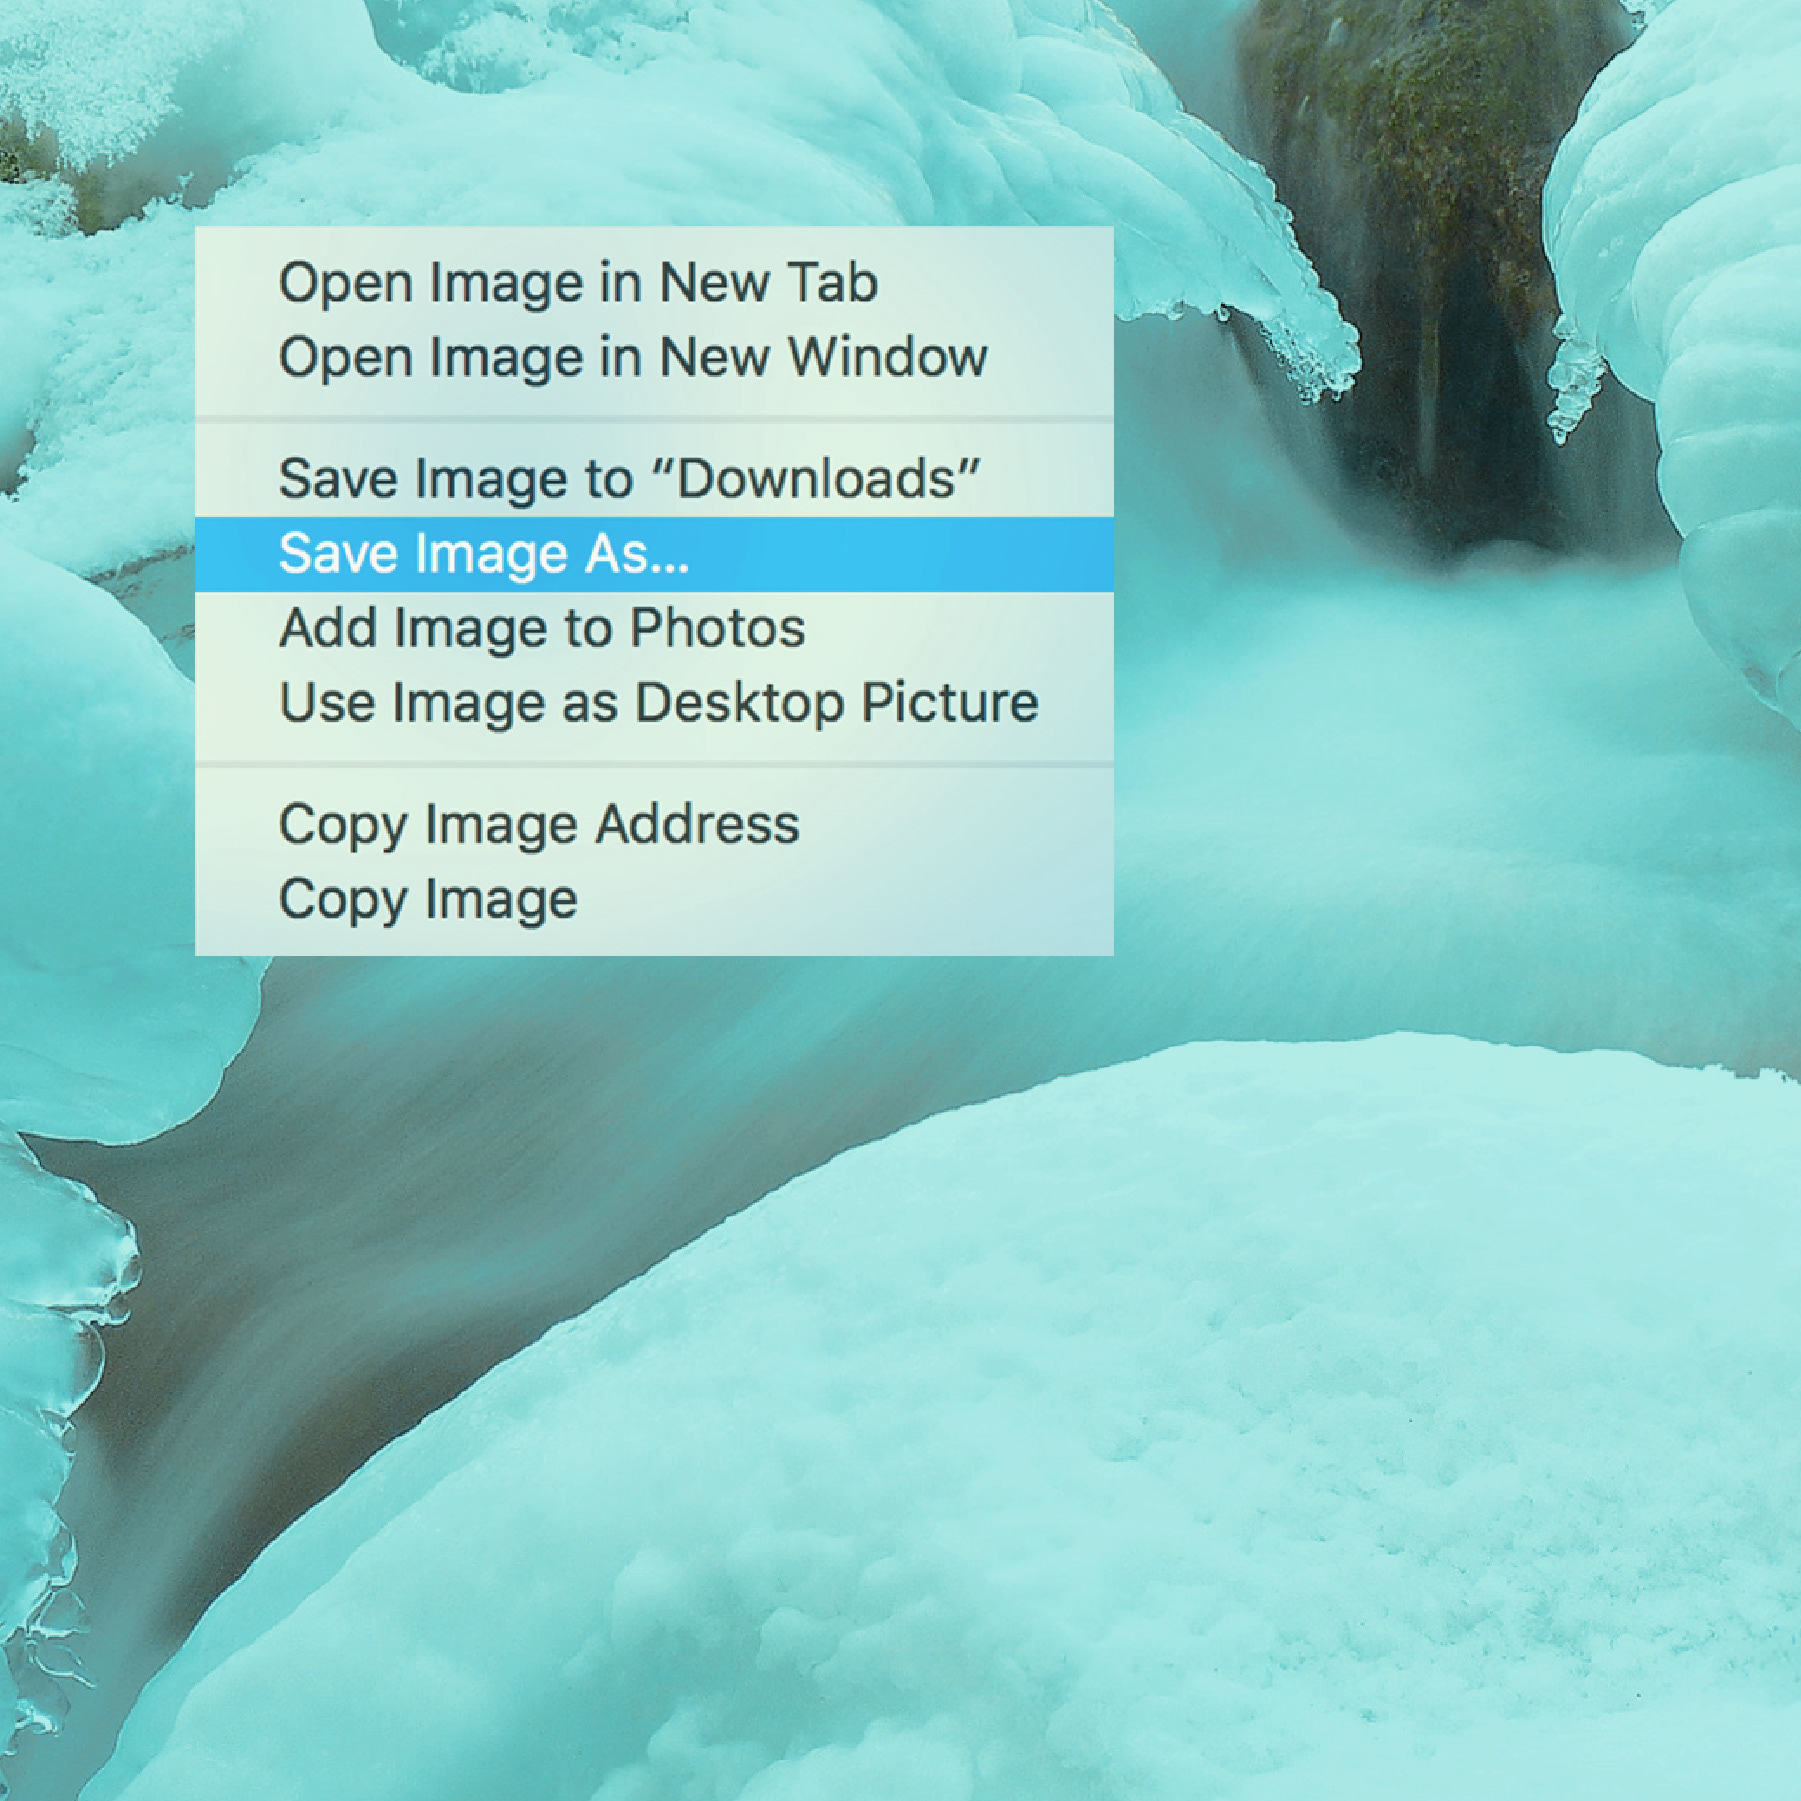Pick Use Image as Desktop Picture

click(654, 703)
